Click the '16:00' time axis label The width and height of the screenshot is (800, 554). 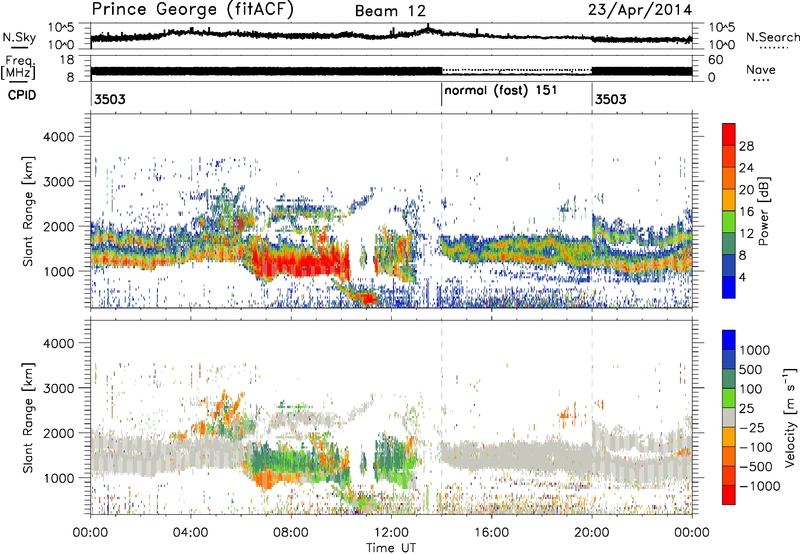pos(491,532)
